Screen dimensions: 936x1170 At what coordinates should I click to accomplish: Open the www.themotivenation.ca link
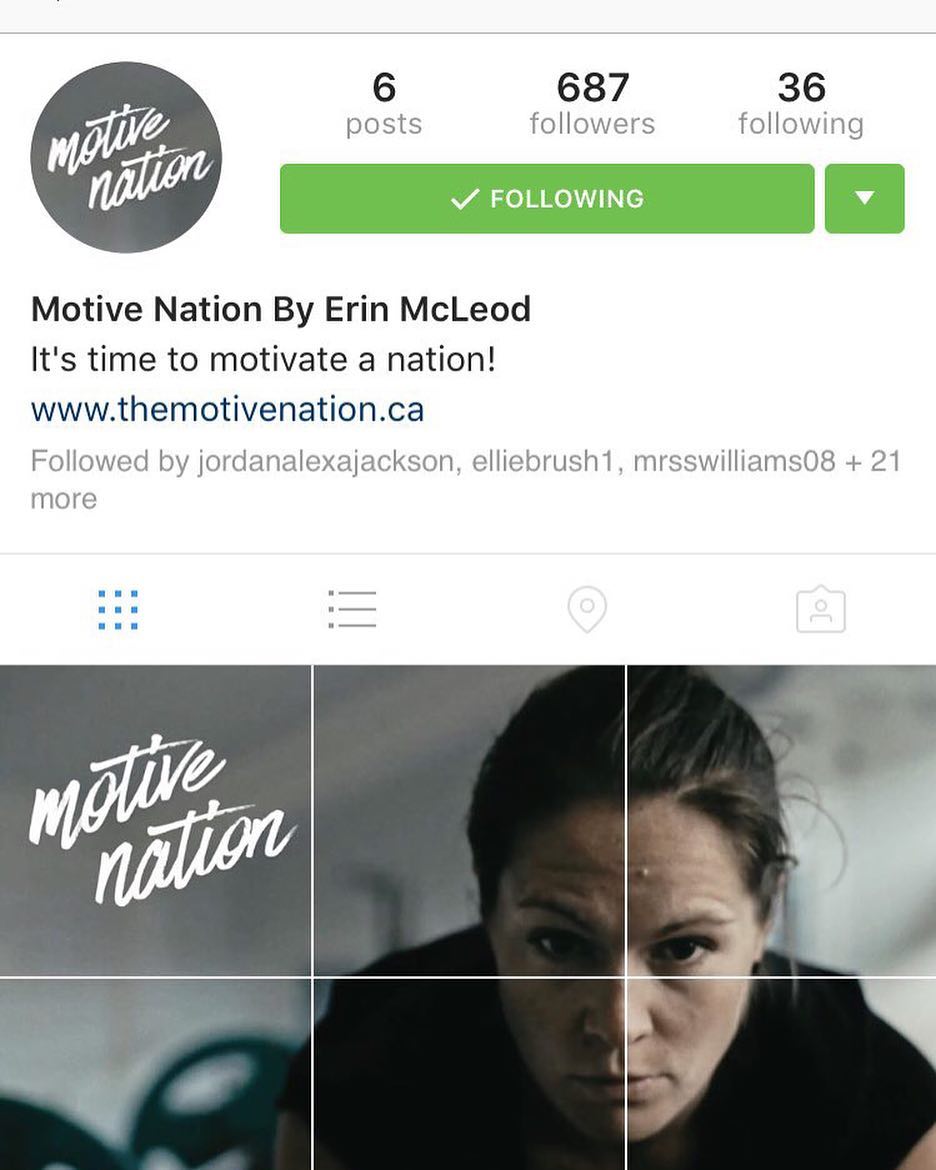pos(228,409)
